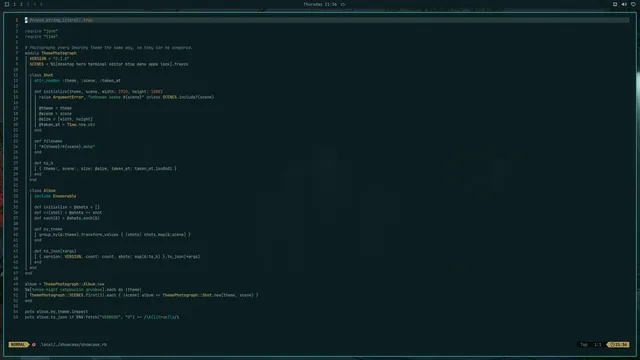Click the Thursday 21:36 clock
This screenshot has height=360, width=640.
[x=320, y=4]
